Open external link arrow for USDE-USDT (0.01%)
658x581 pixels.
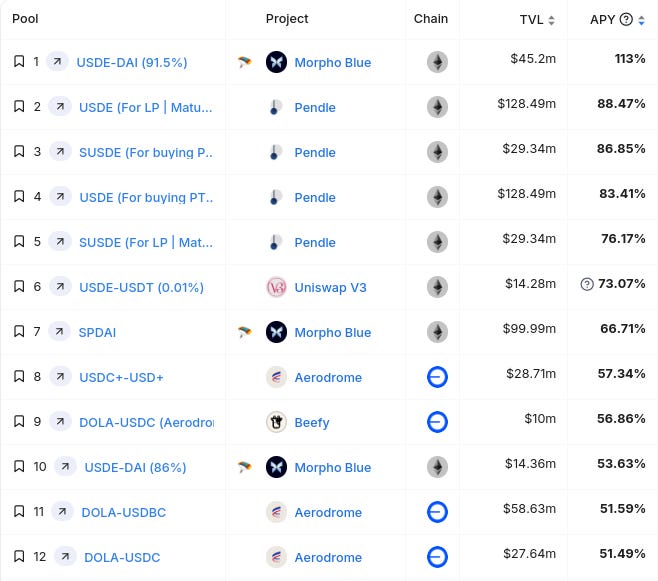click(x=60, y=286)
